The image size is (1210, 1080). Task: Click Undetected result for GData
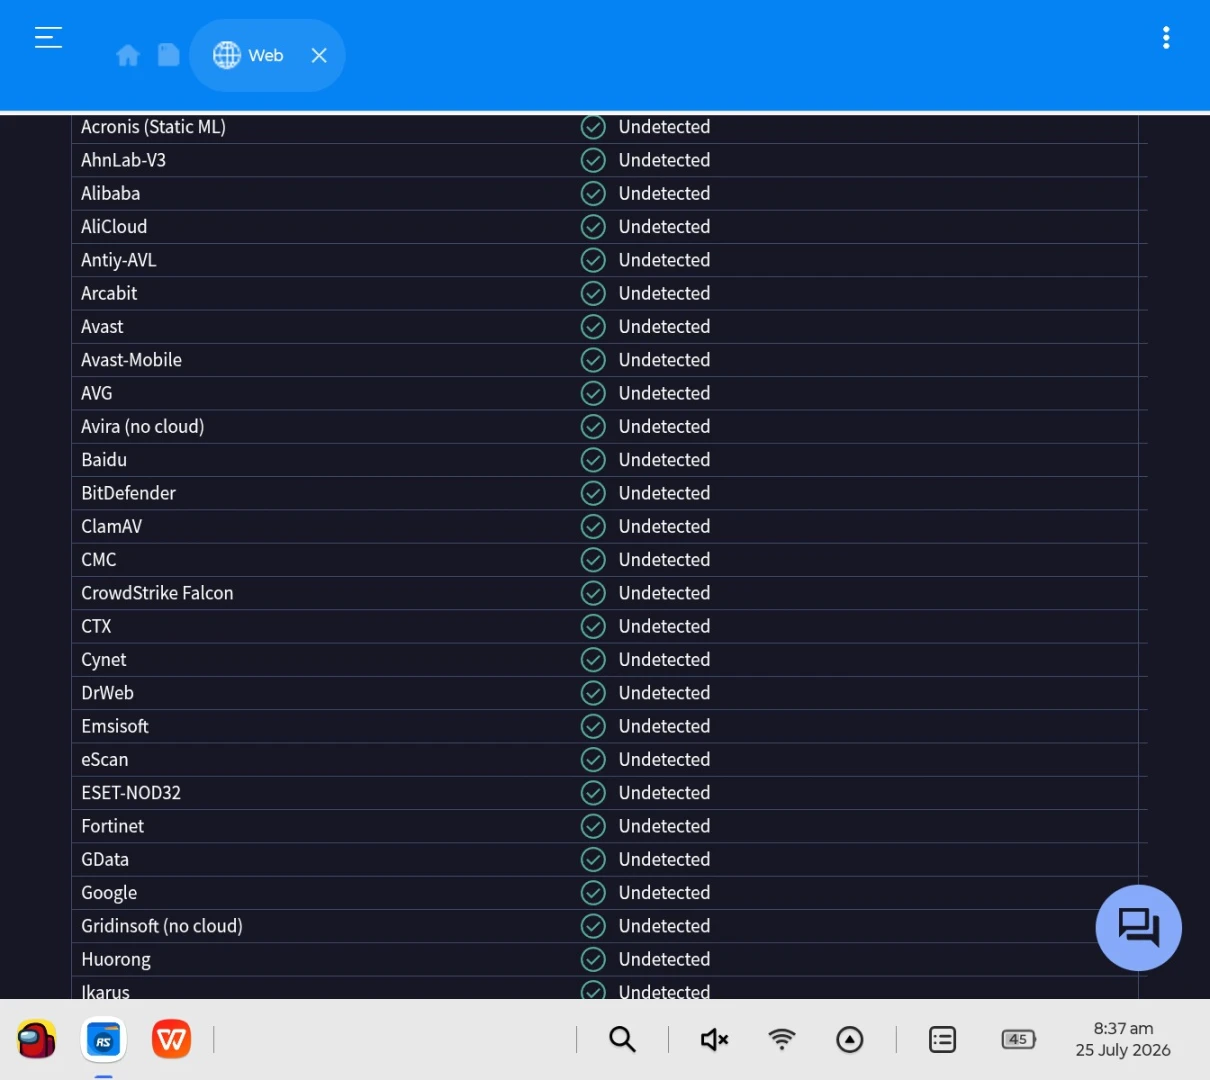pyautogui.click(x=664, y=860)
